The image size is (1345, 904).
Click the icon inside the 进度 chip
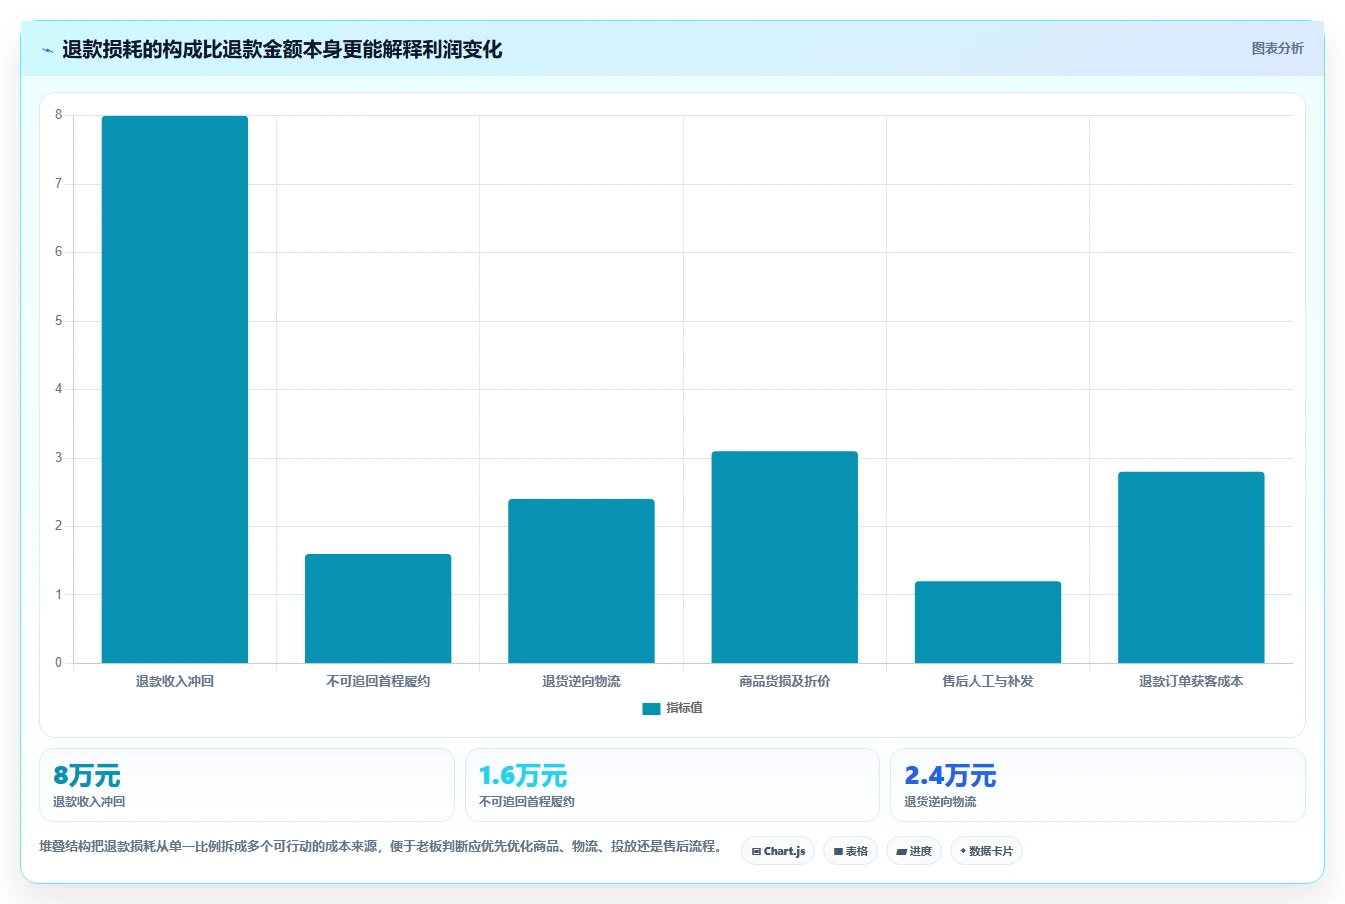click(901, 852)
